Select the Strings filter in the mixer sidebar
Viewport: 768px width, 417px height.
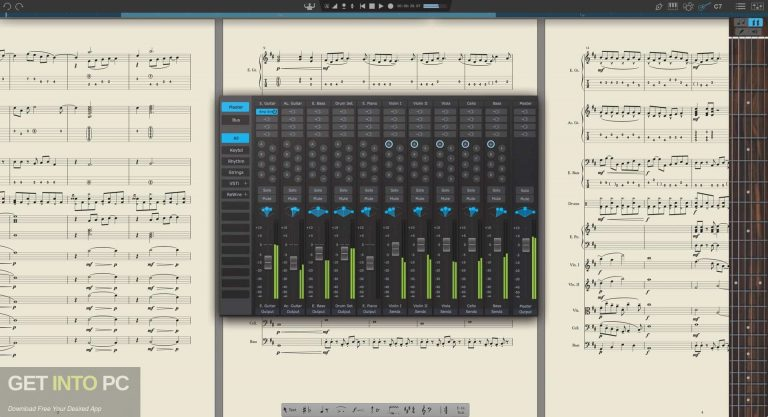[236, 172]
